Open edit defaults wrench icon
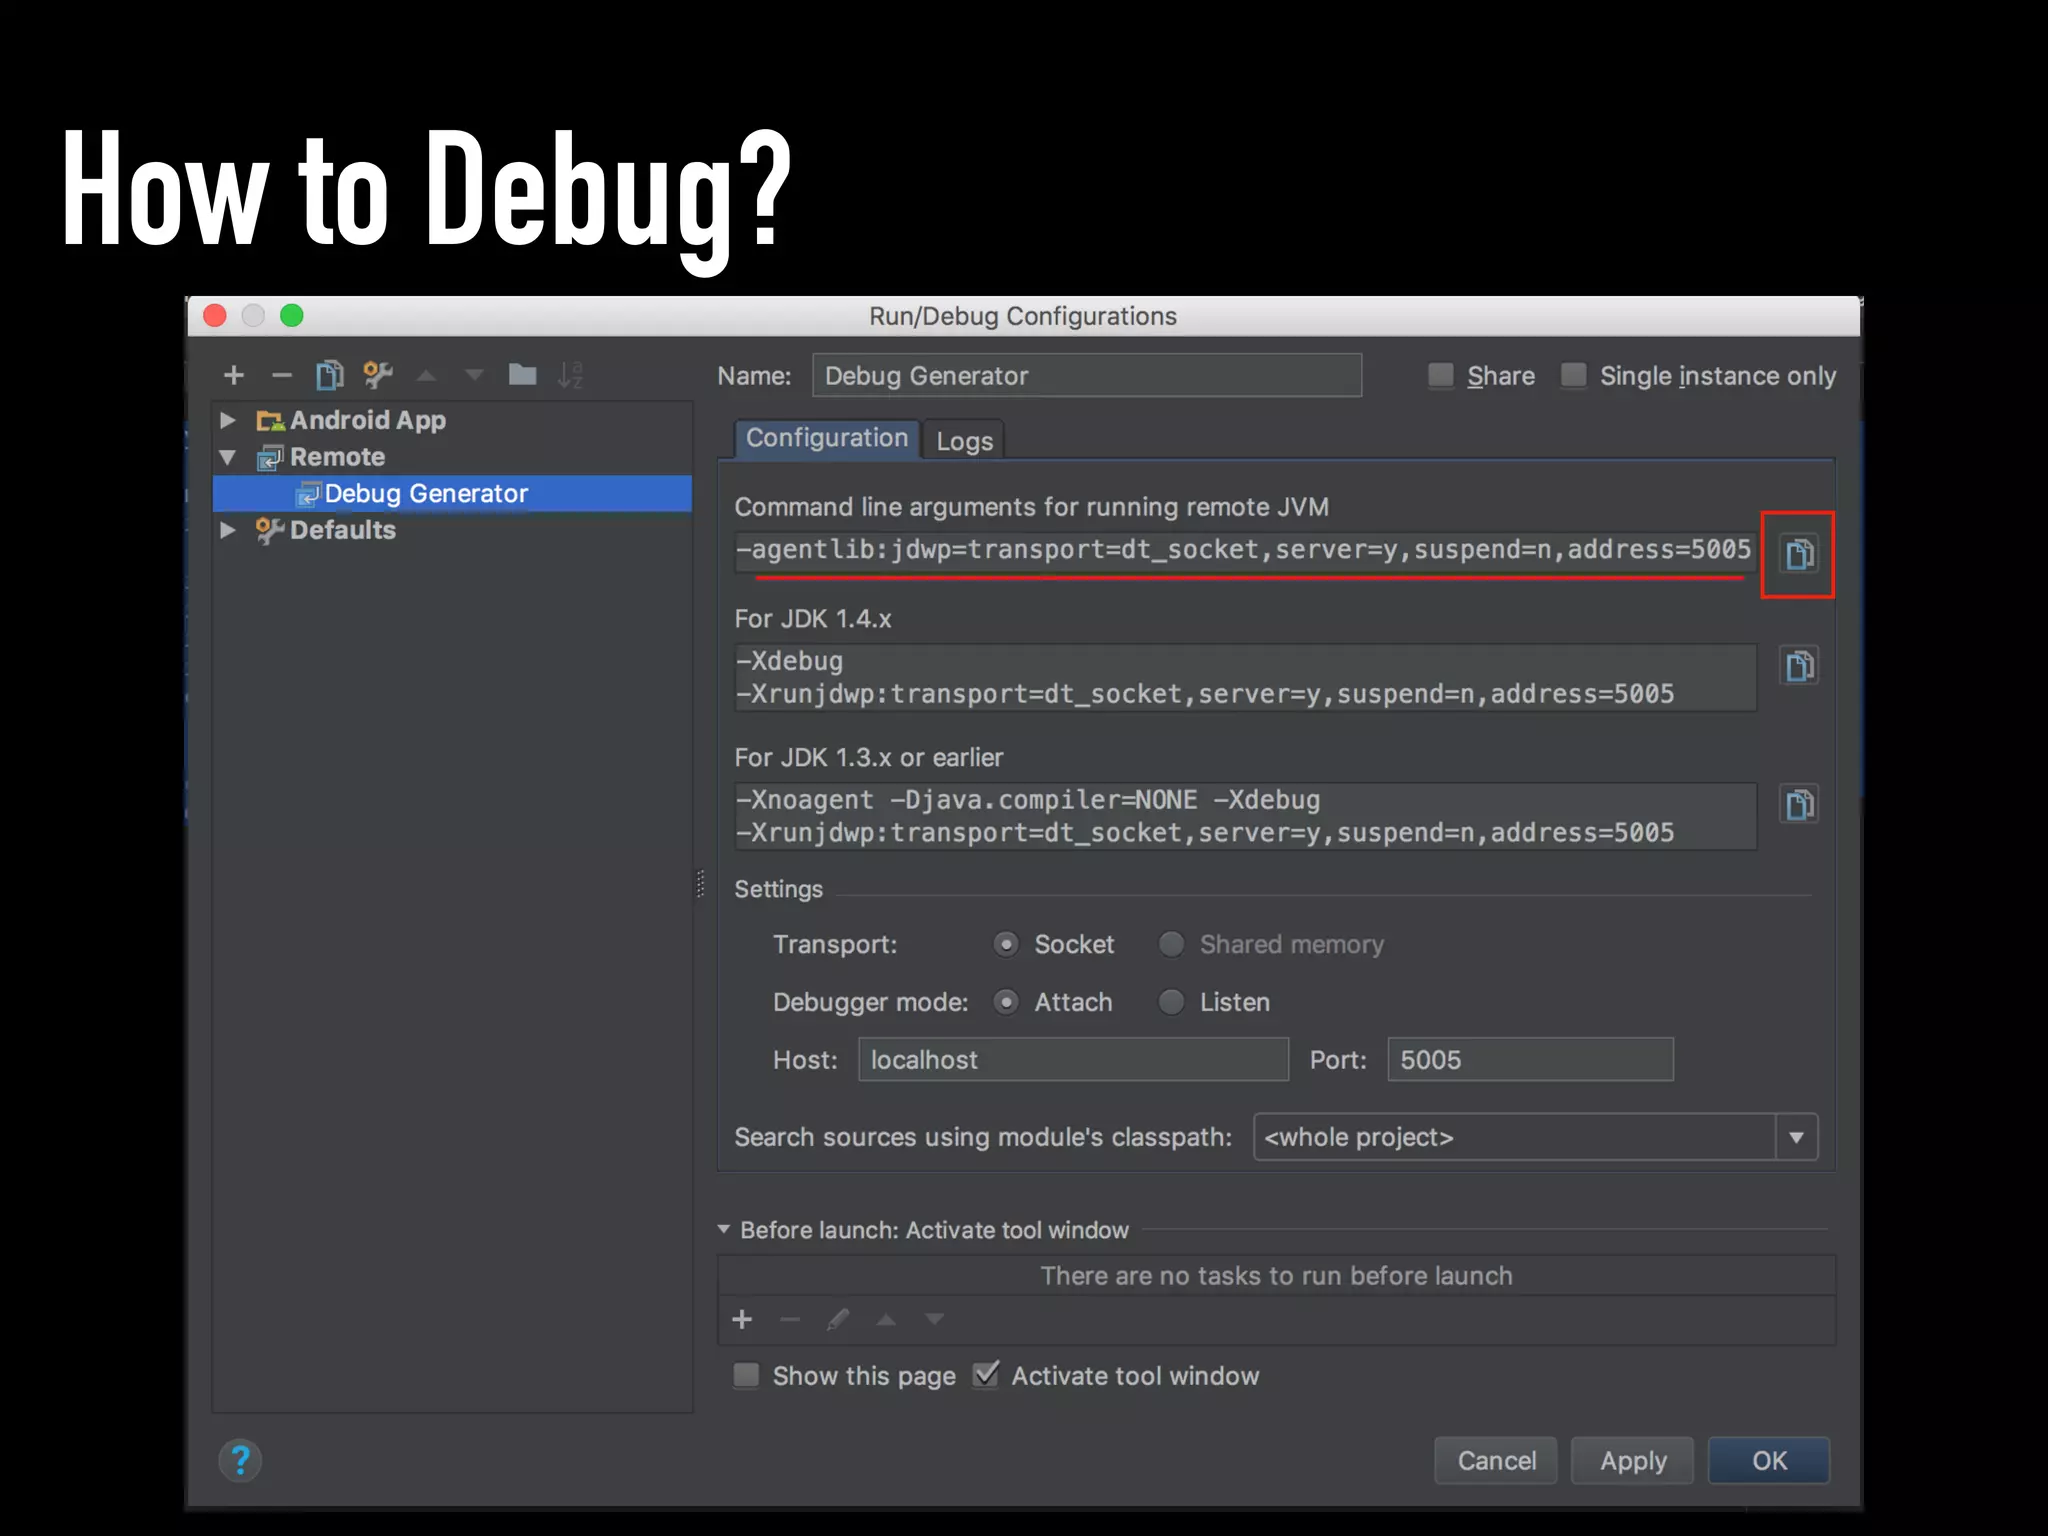This screenshot has height=1536, width=2048. 377,376
